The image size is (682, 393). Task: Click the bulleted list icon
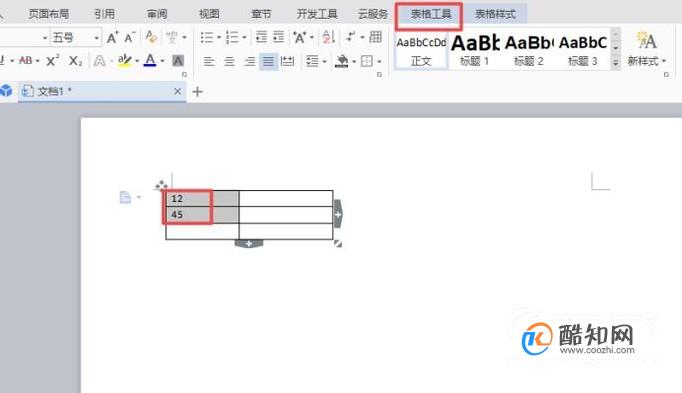[x=207, y=37]
